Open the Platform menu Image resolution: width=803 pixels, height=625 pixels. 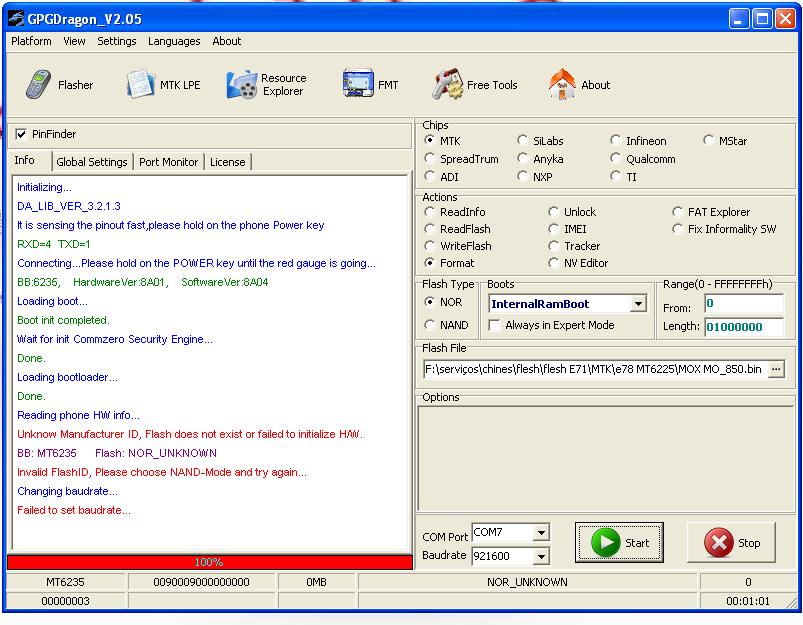tap(31, 41)
